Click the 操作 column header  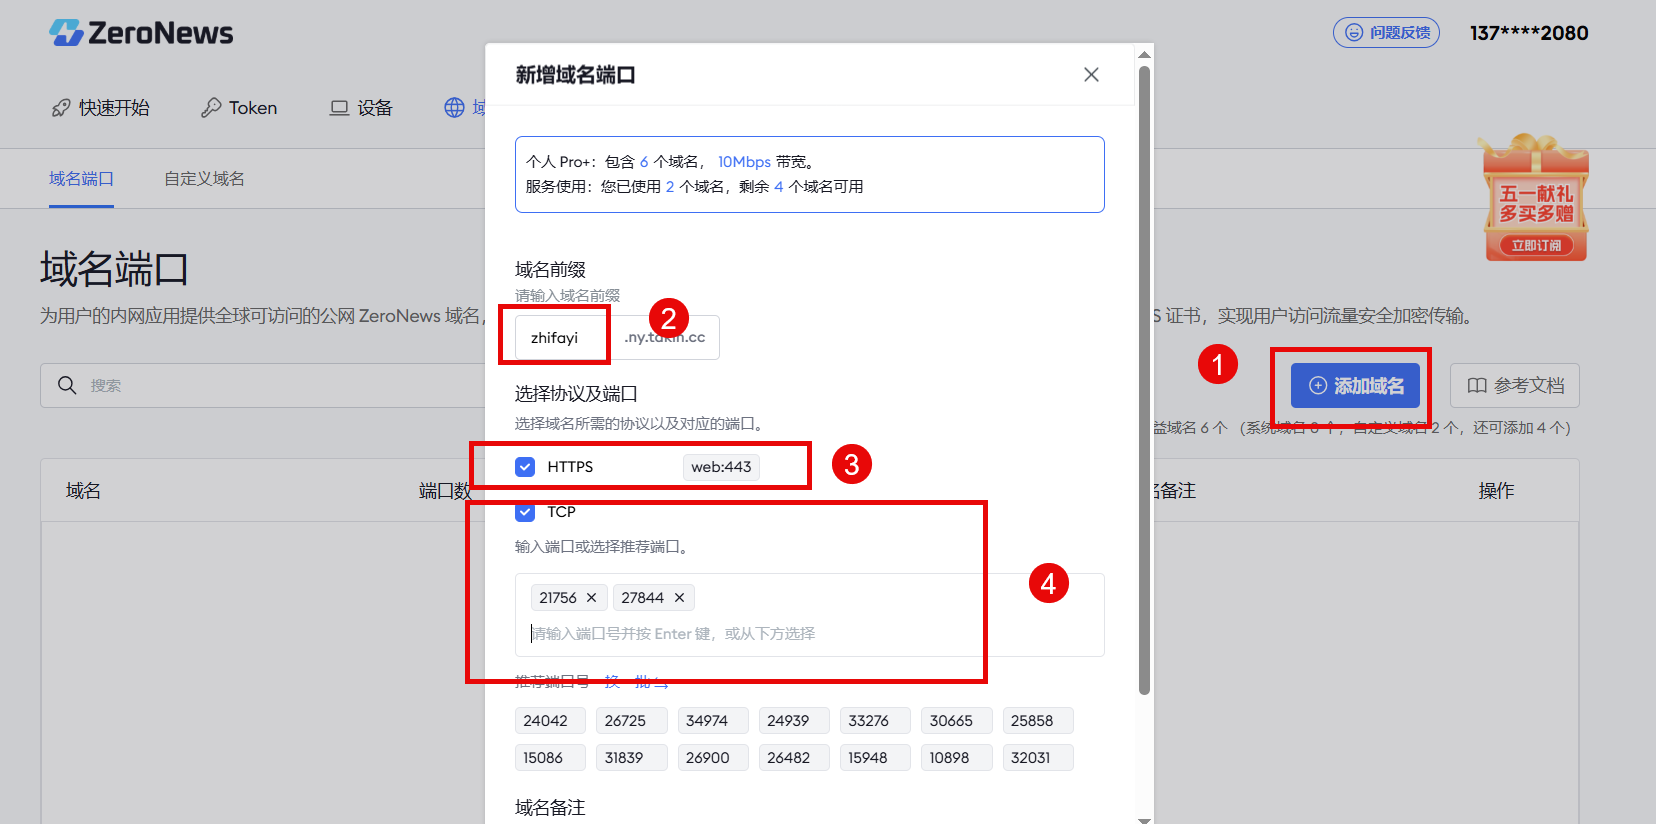(1496, 491)
